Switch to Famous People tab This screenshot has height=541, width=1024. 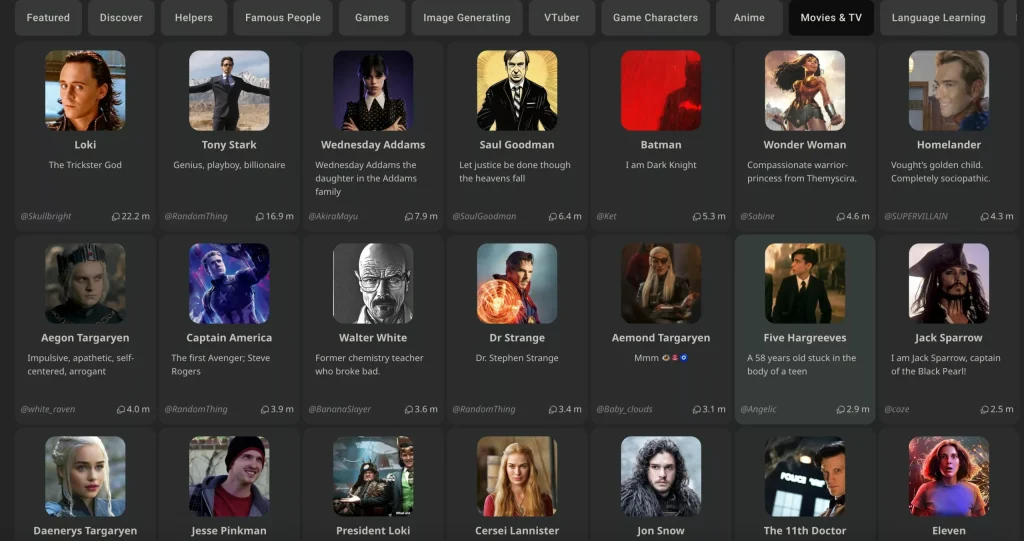point(283,18)
